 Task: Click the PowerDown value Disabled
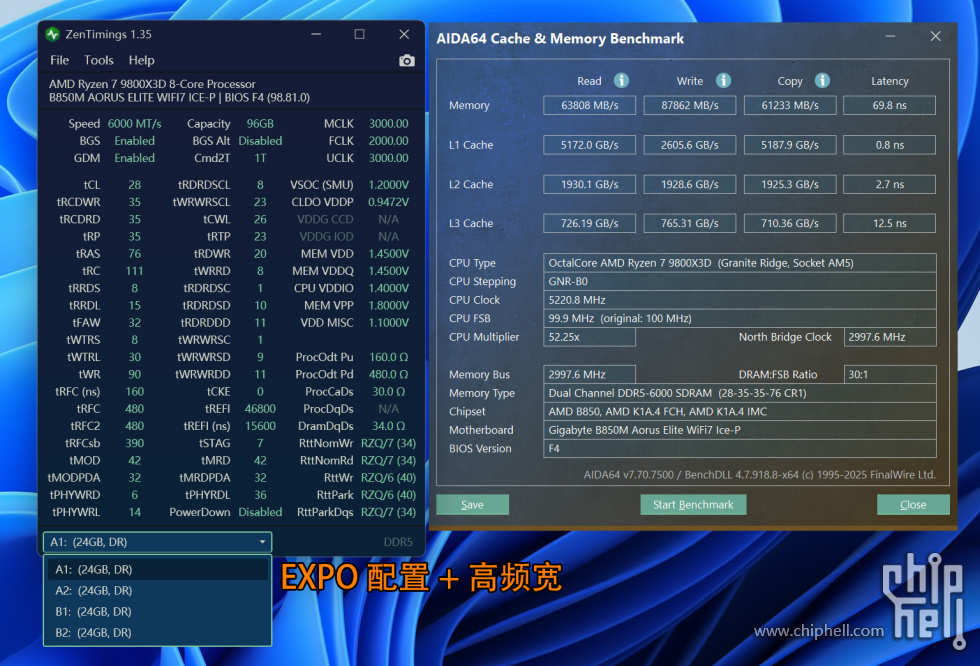pyautogui.click(x=260, y=512)
